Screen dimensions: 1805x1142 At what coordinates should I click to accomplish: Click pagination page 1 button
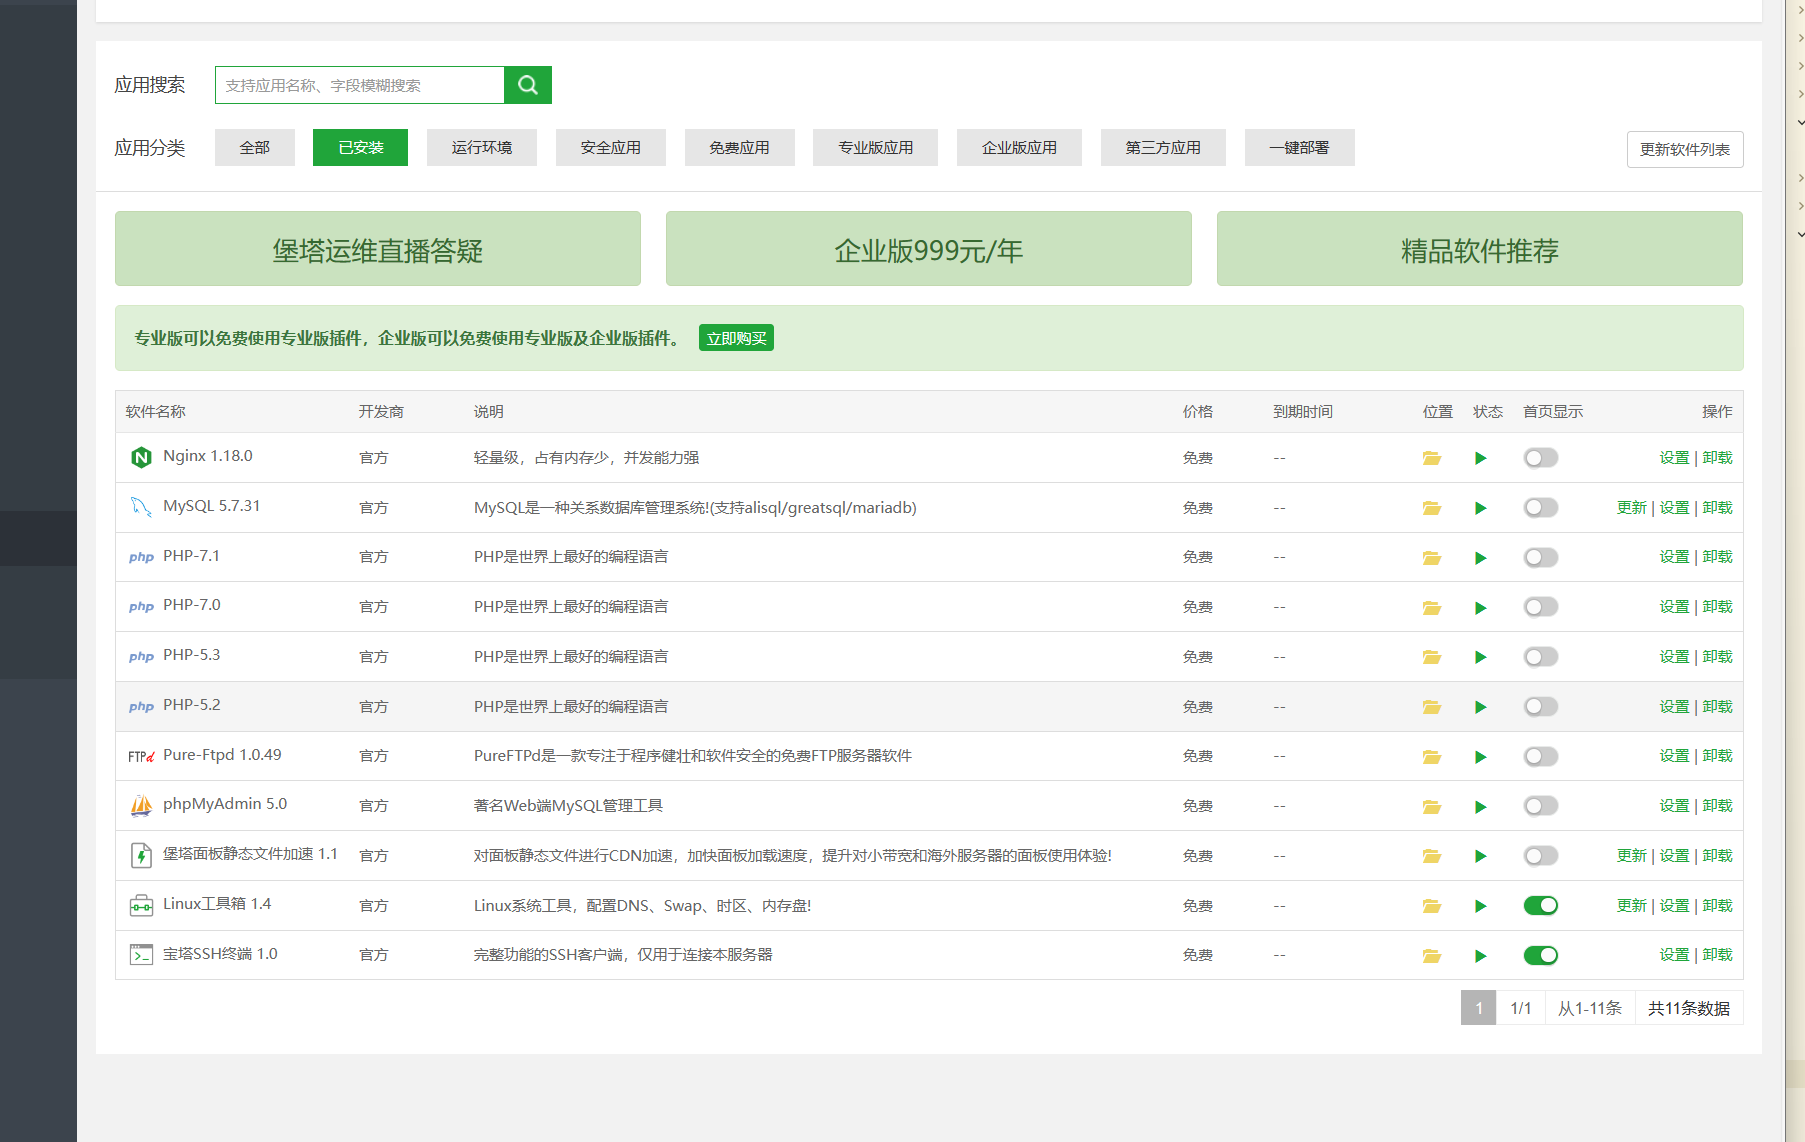[1479, 1008]
